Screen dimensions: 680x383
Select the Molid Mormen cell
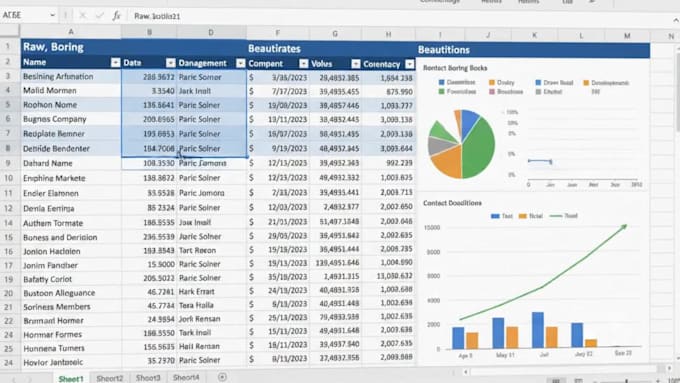pos(71,90)
